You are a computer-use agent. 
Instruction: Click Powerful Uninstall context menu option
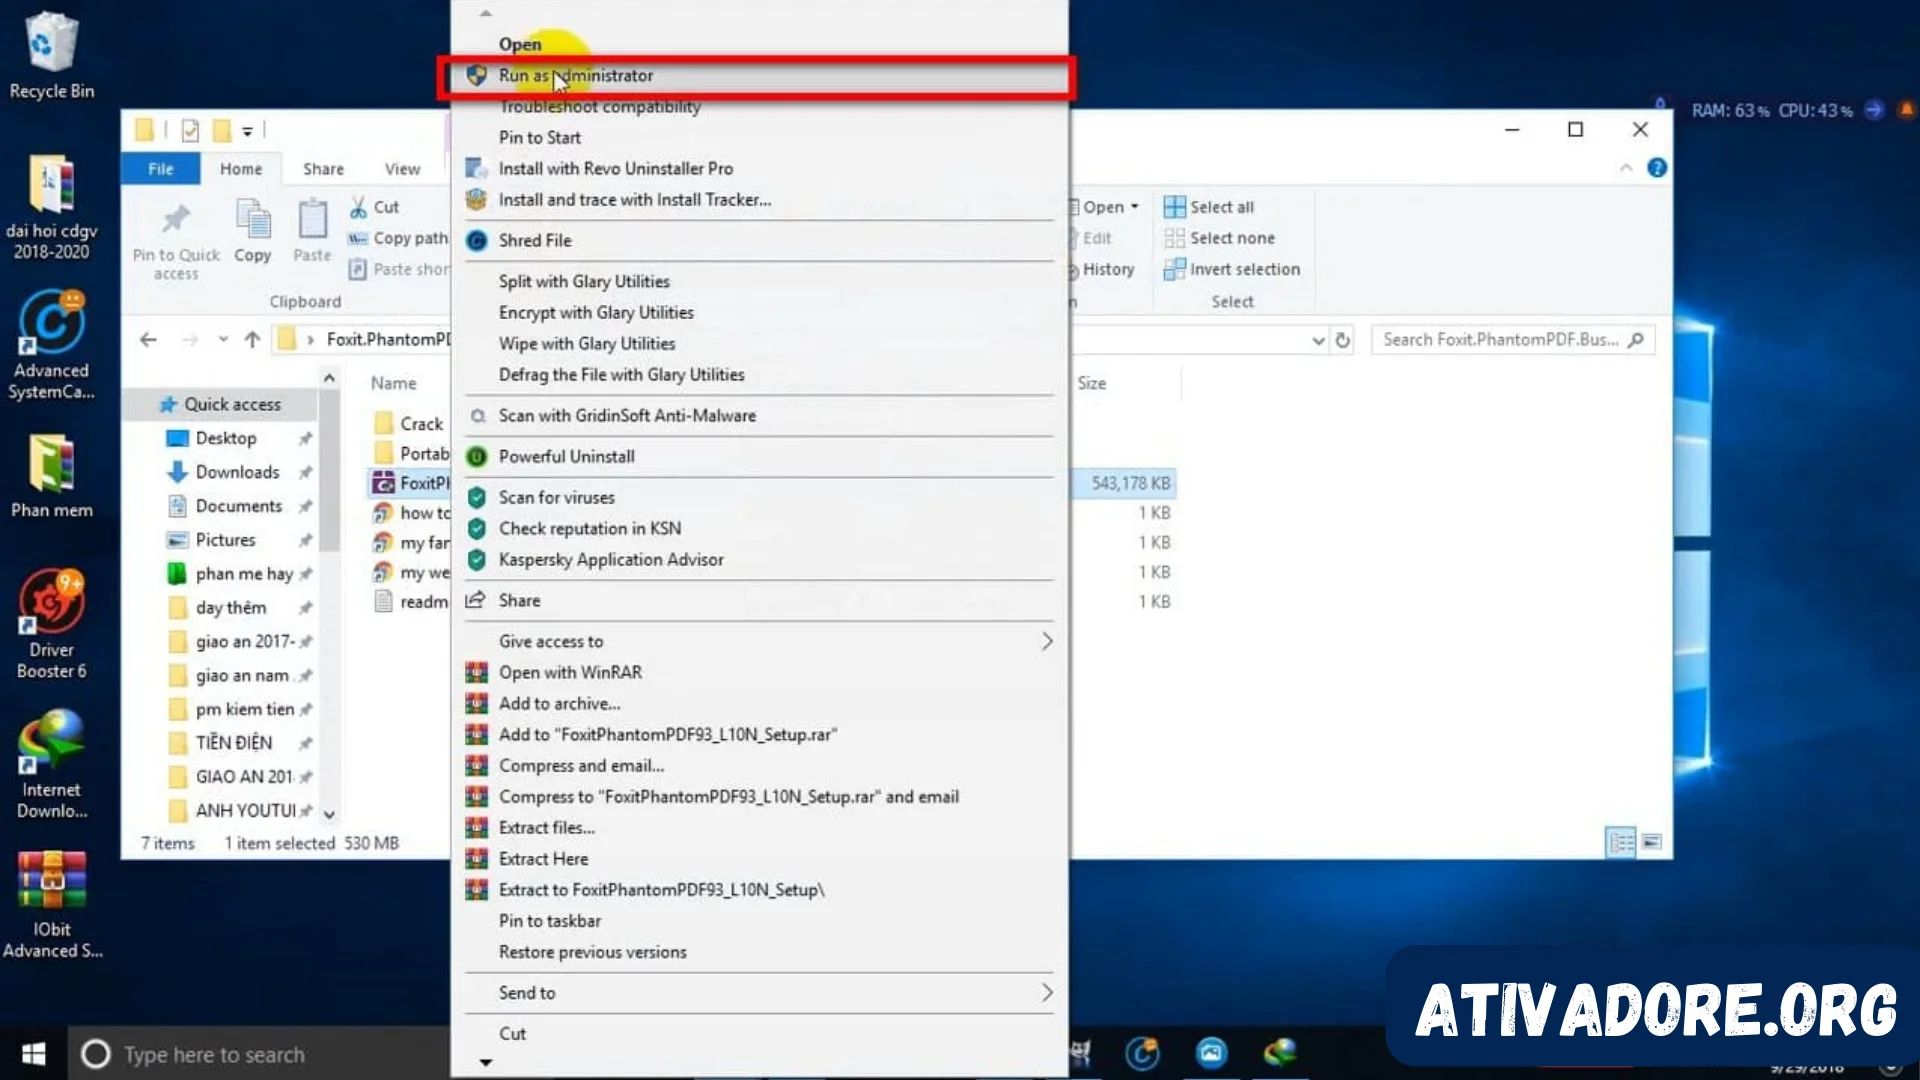pos(566,455)
